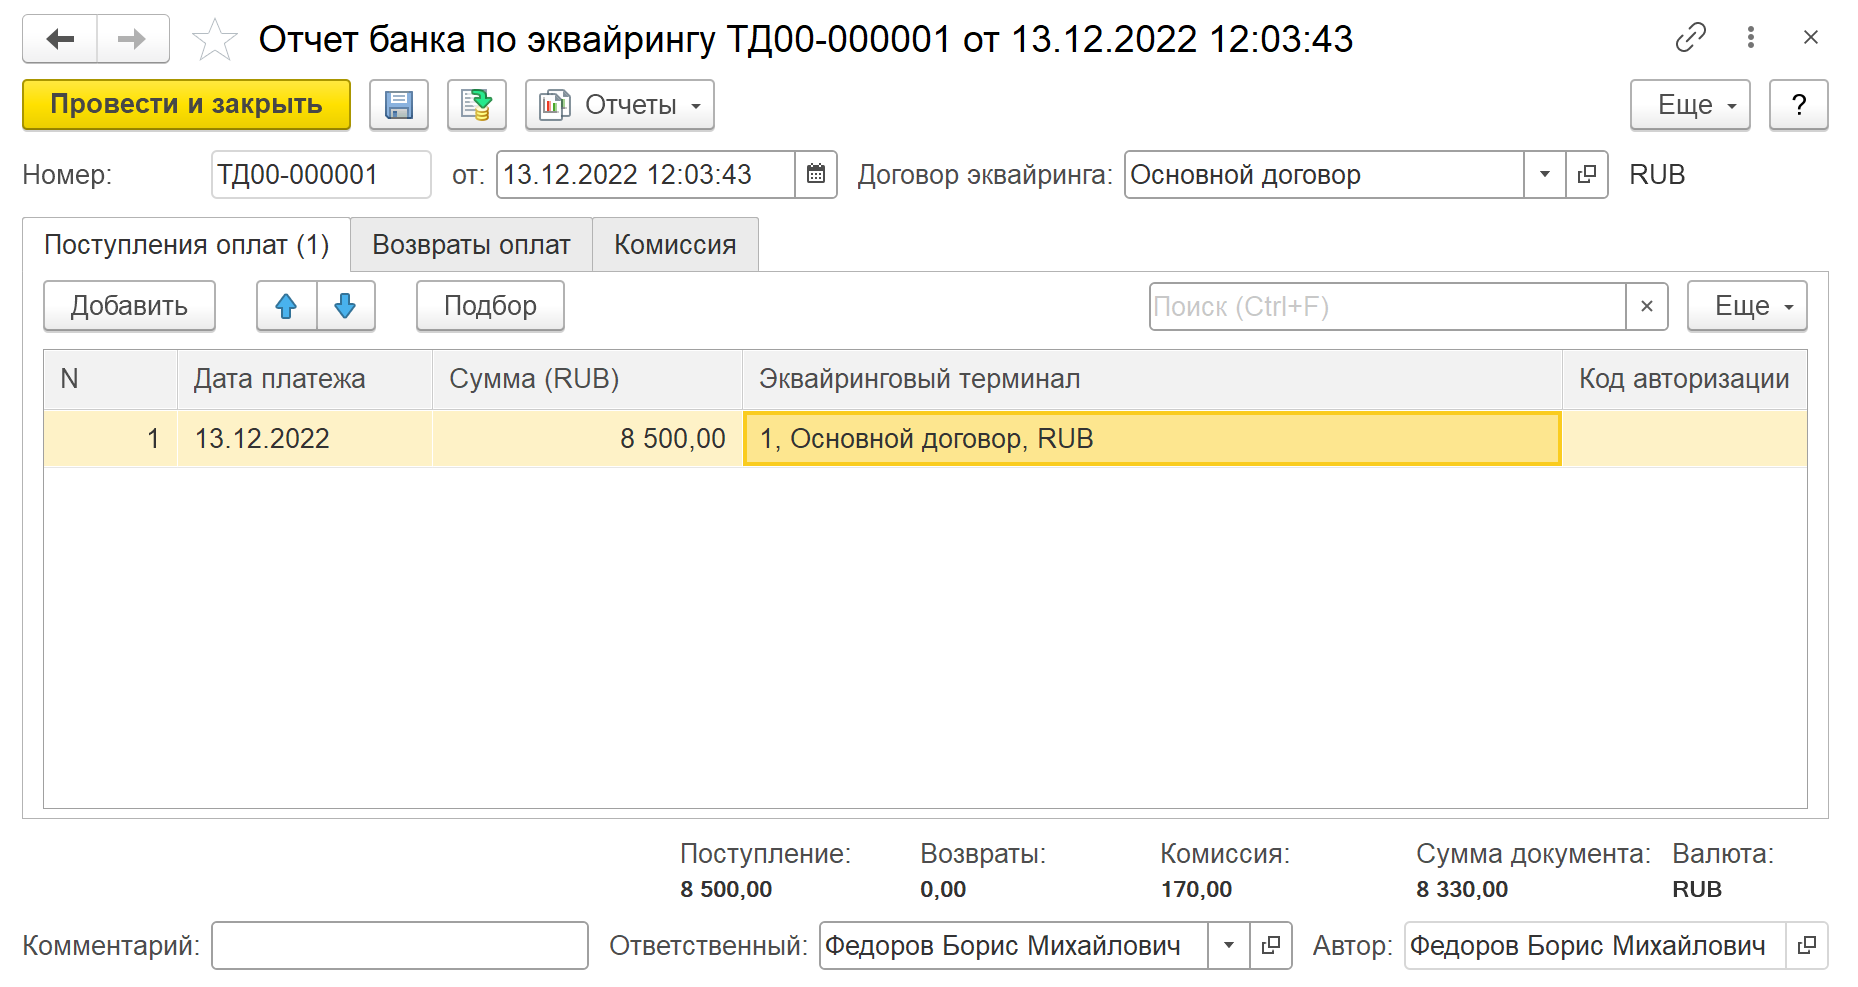Click the post document icon

476,105
